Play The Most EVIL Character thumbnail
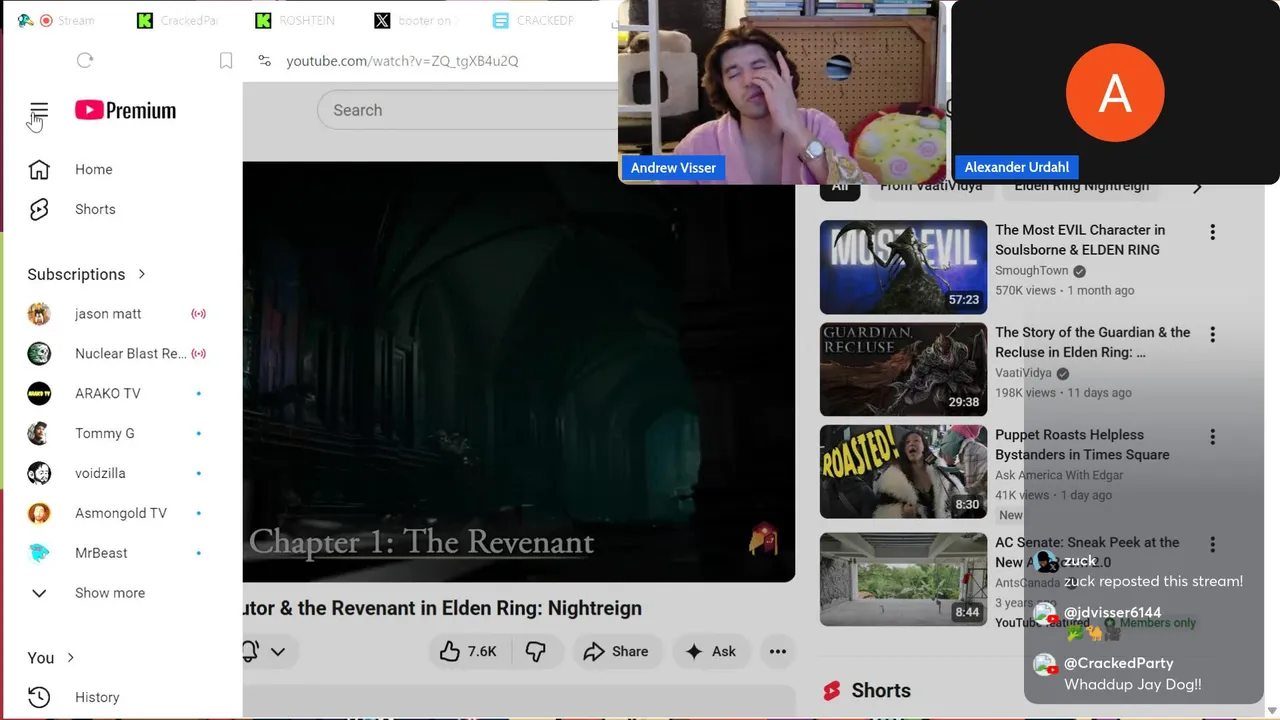 click(903, 267)
